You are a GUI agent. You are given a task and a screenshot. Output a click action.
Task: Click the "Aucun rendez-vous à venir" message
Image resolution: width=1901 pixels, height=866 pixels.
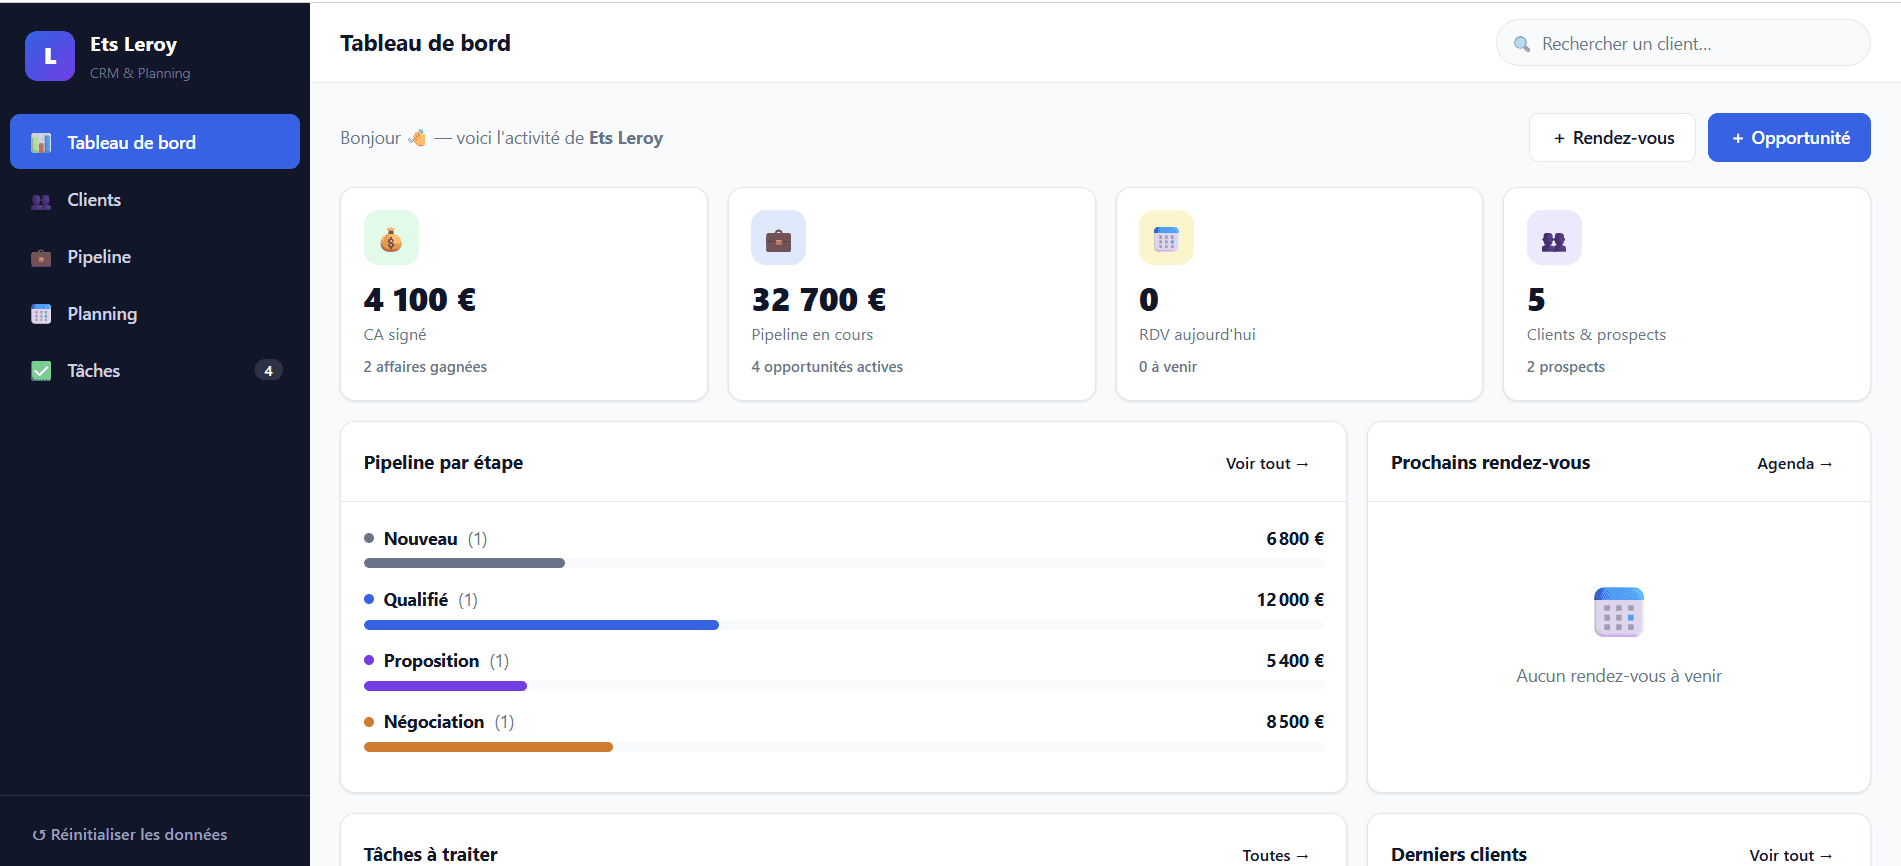point(1619,676)
